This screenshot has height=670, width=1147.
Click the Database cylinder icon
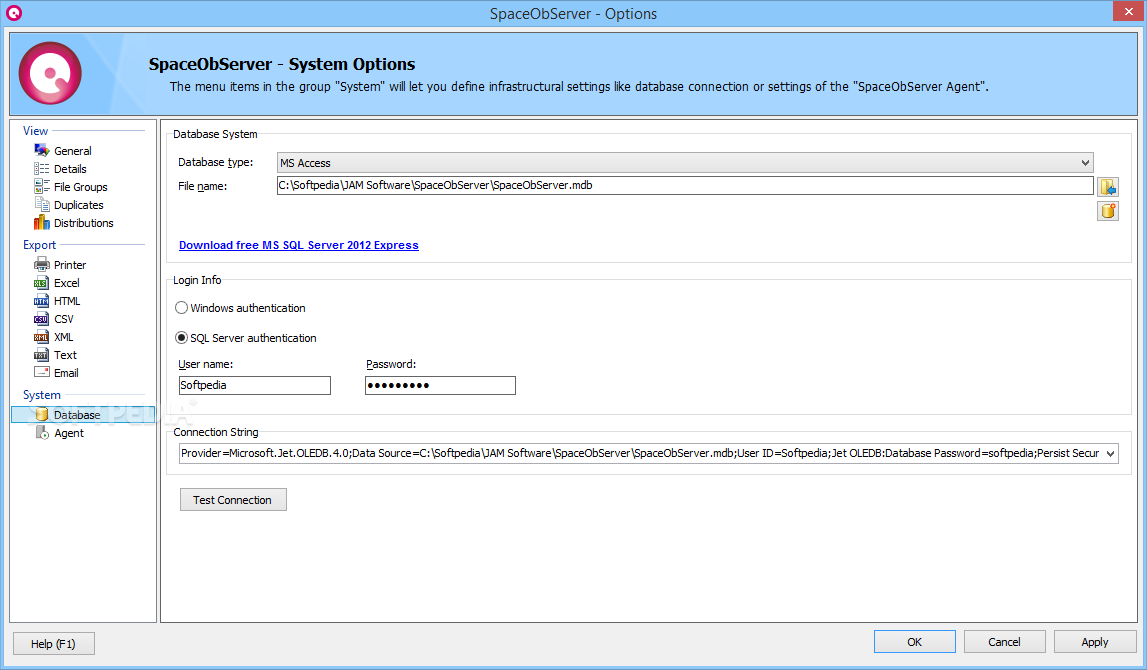42,415
